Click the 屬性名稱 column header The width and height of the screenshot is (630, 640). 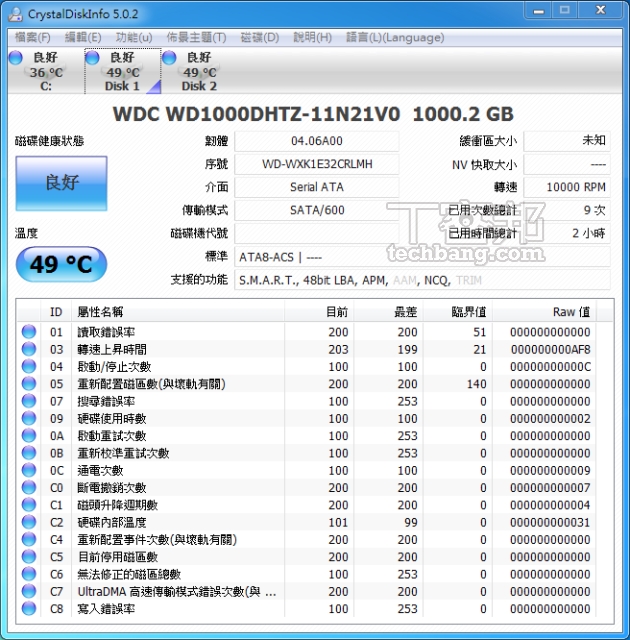click(x=177, y=312)
